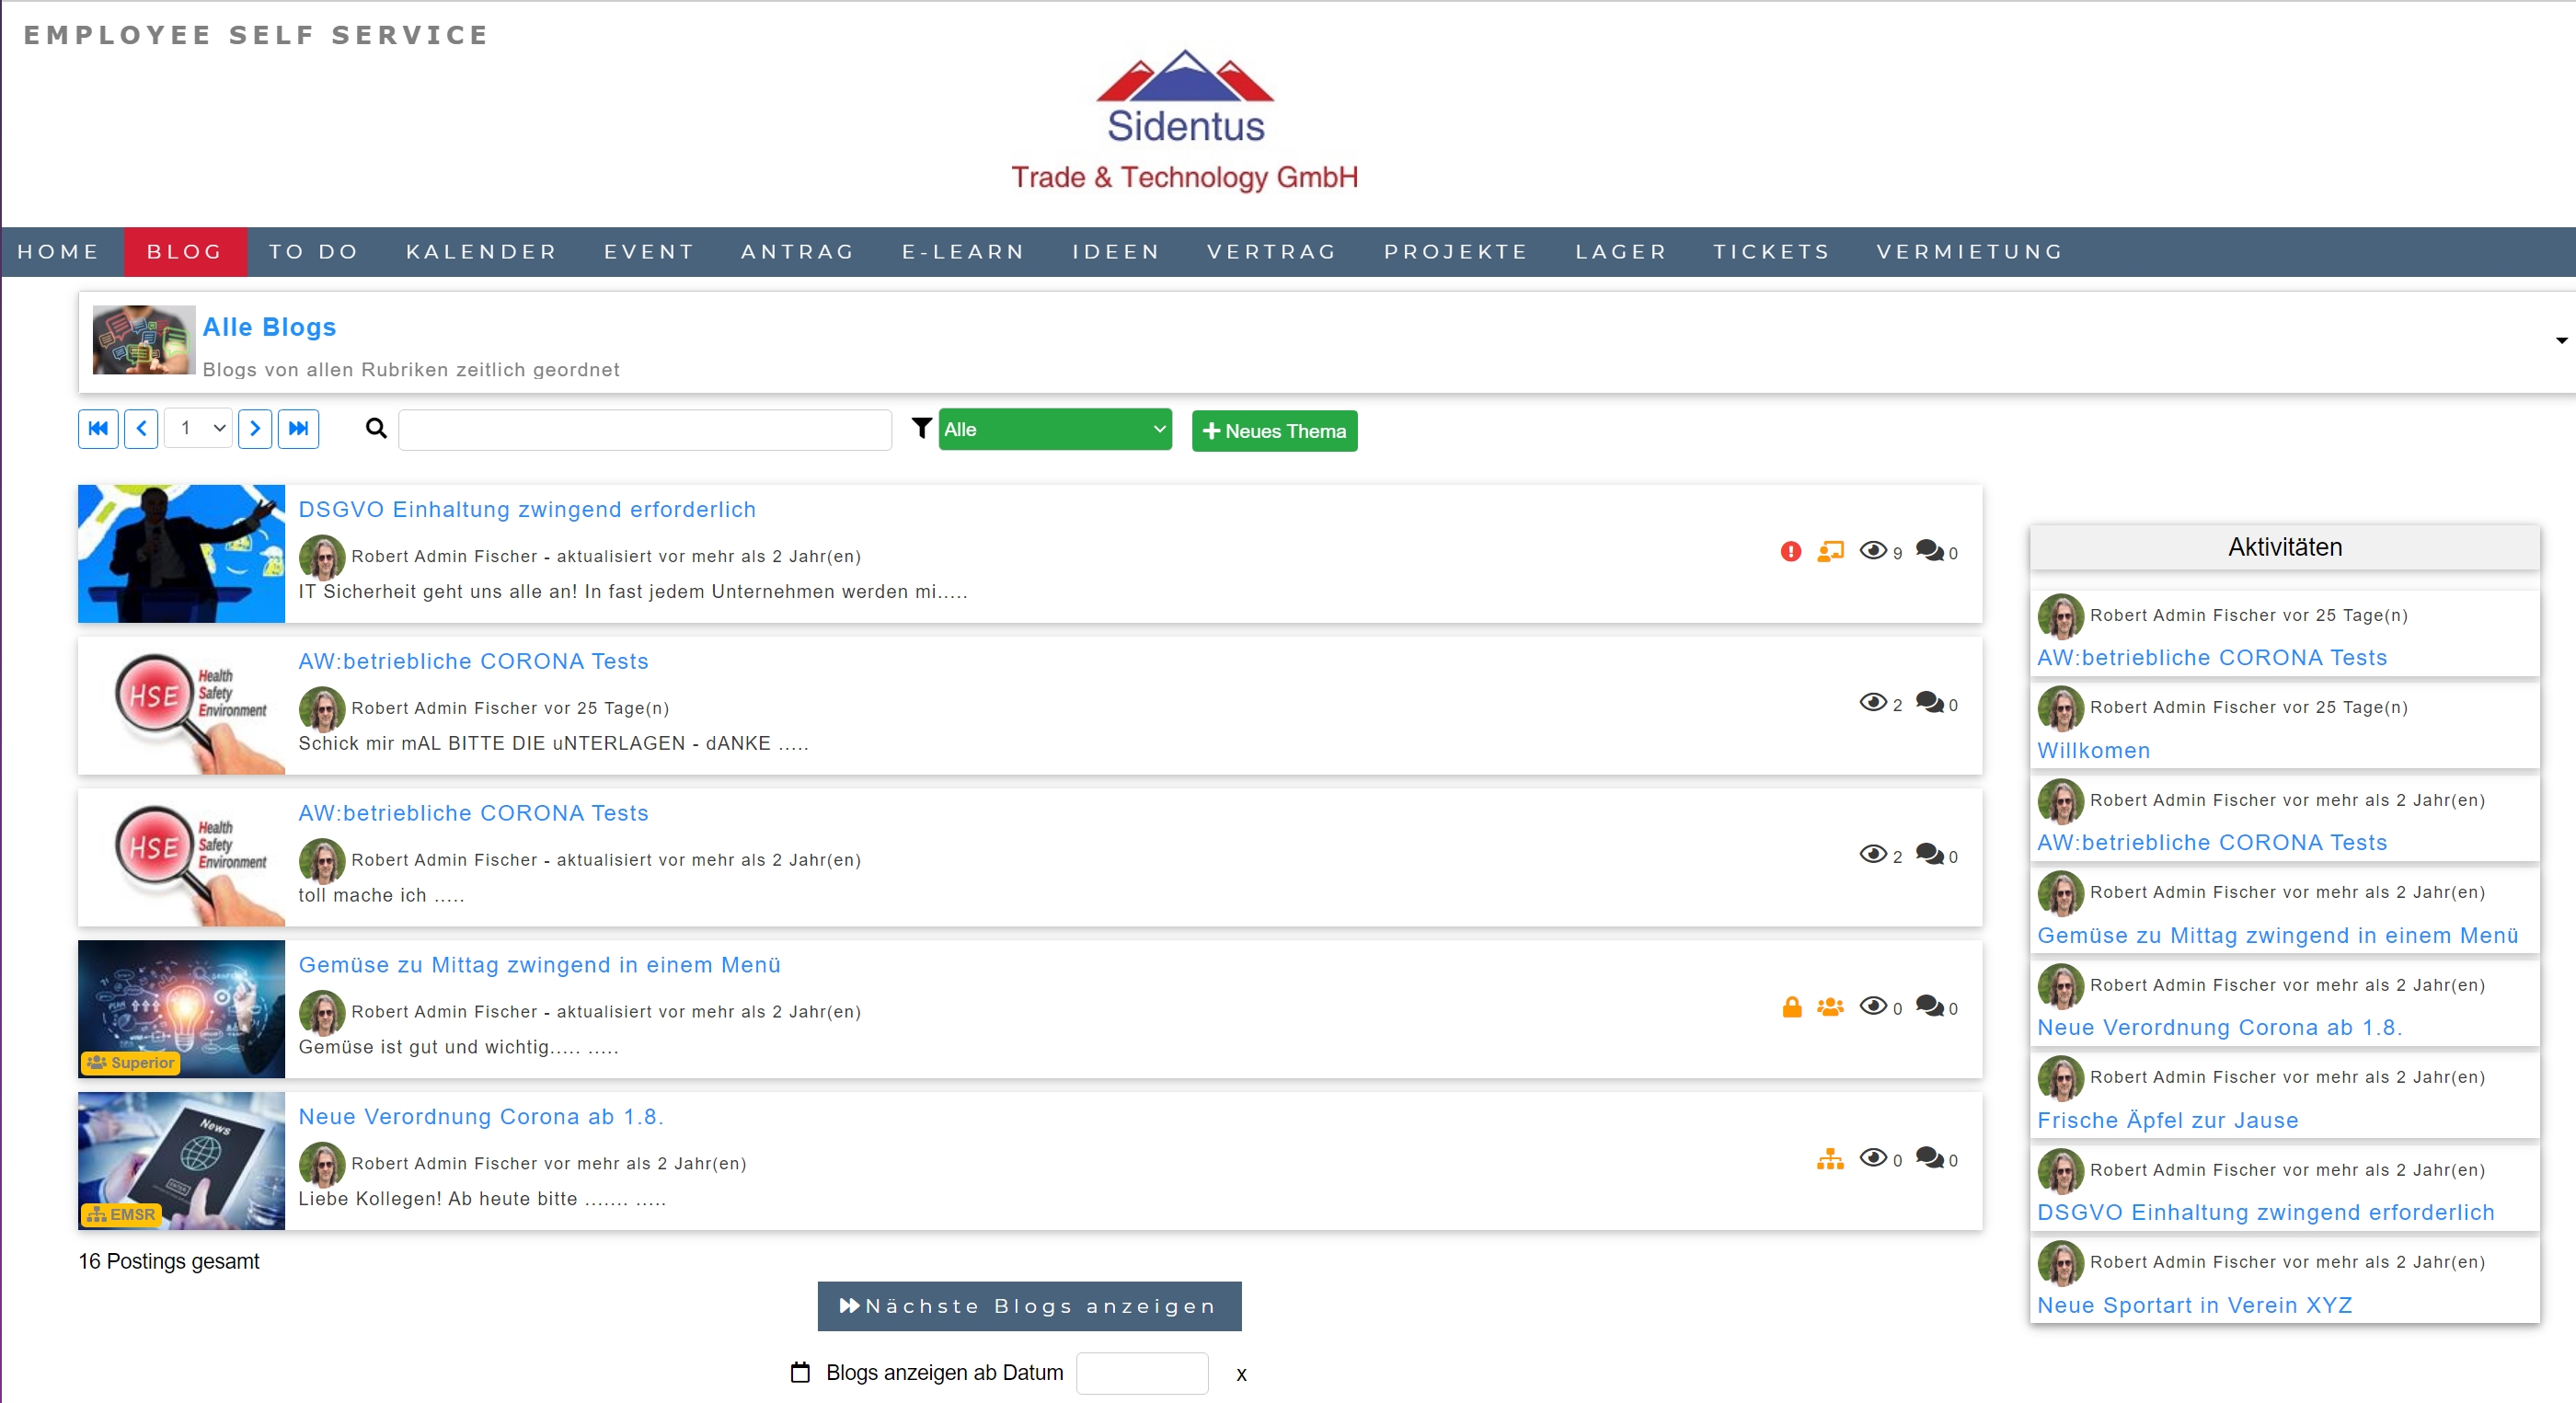The height and width of the screenshot is (1403, 2576).
Task: Jump to last page of blogs
Action: tap(298, 429)
